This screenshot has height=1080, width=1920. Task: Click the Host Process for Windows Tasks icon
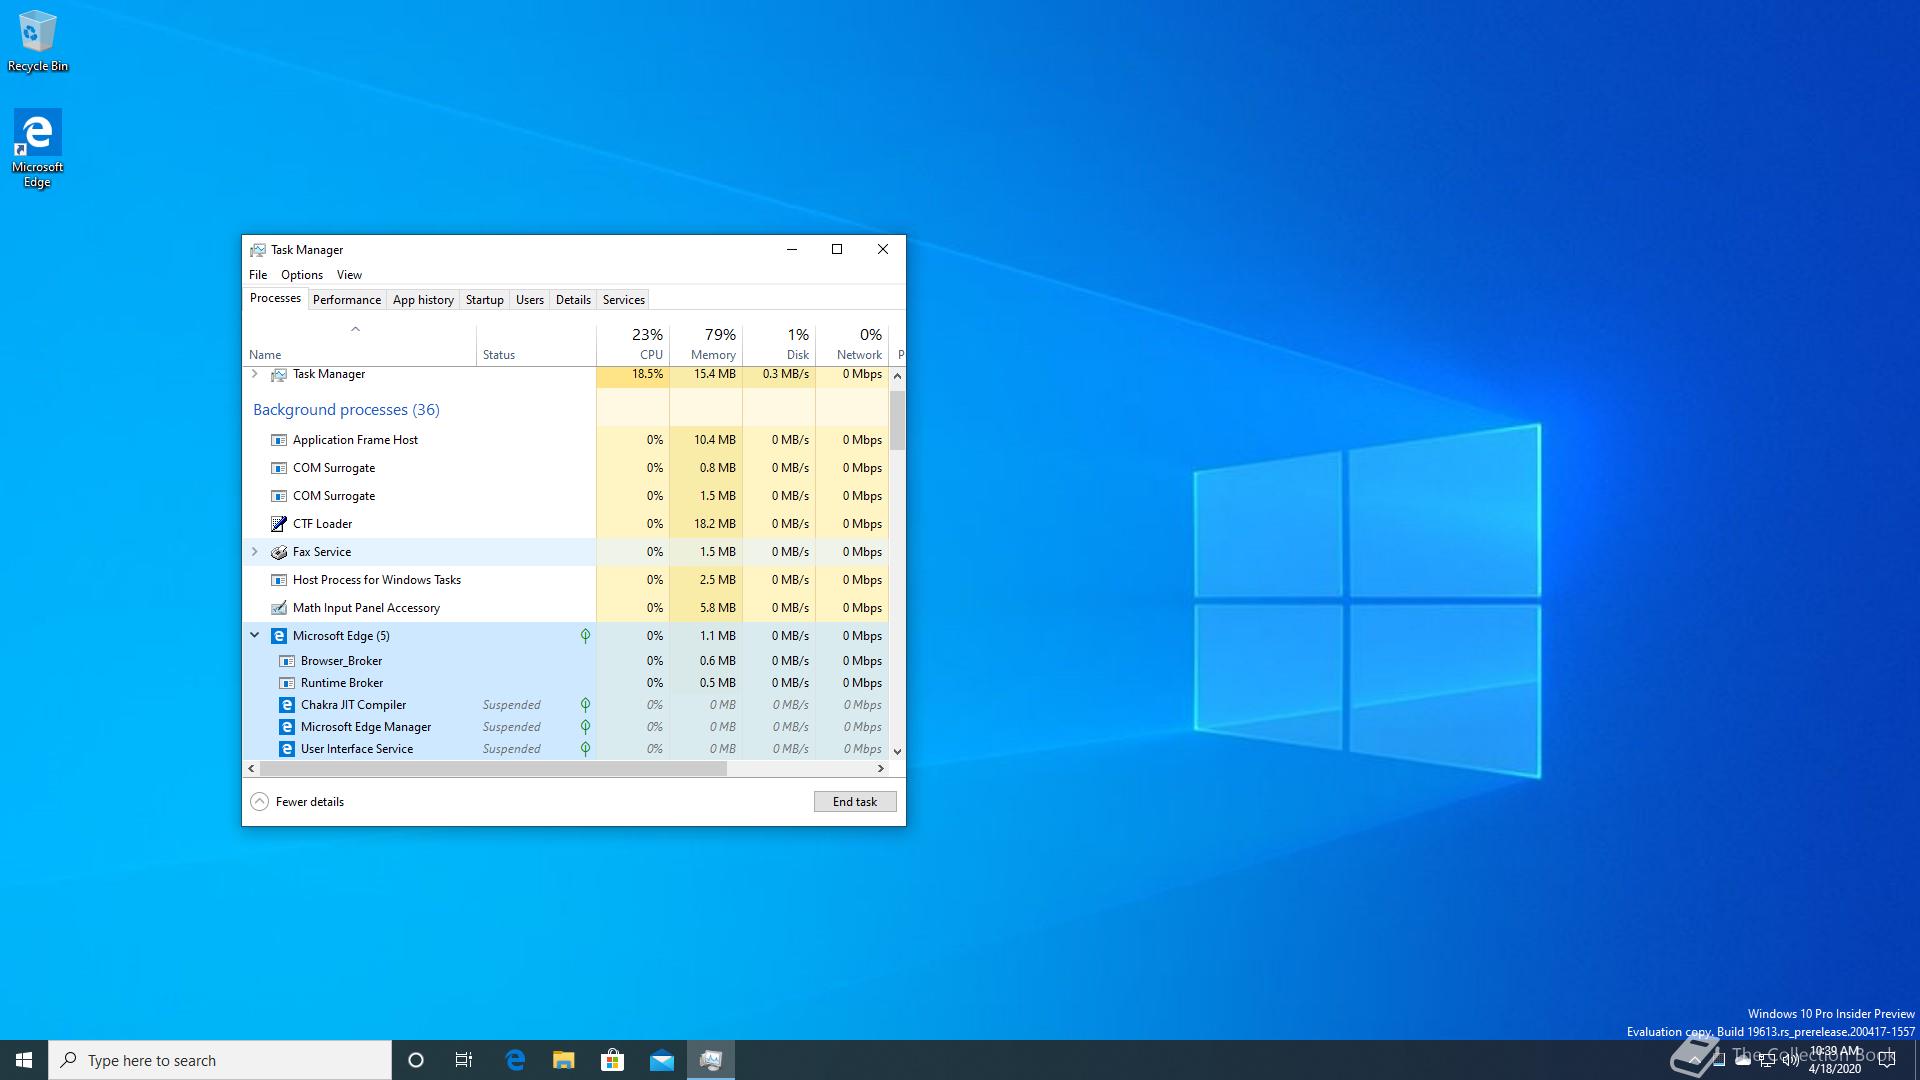pos(279,580)
